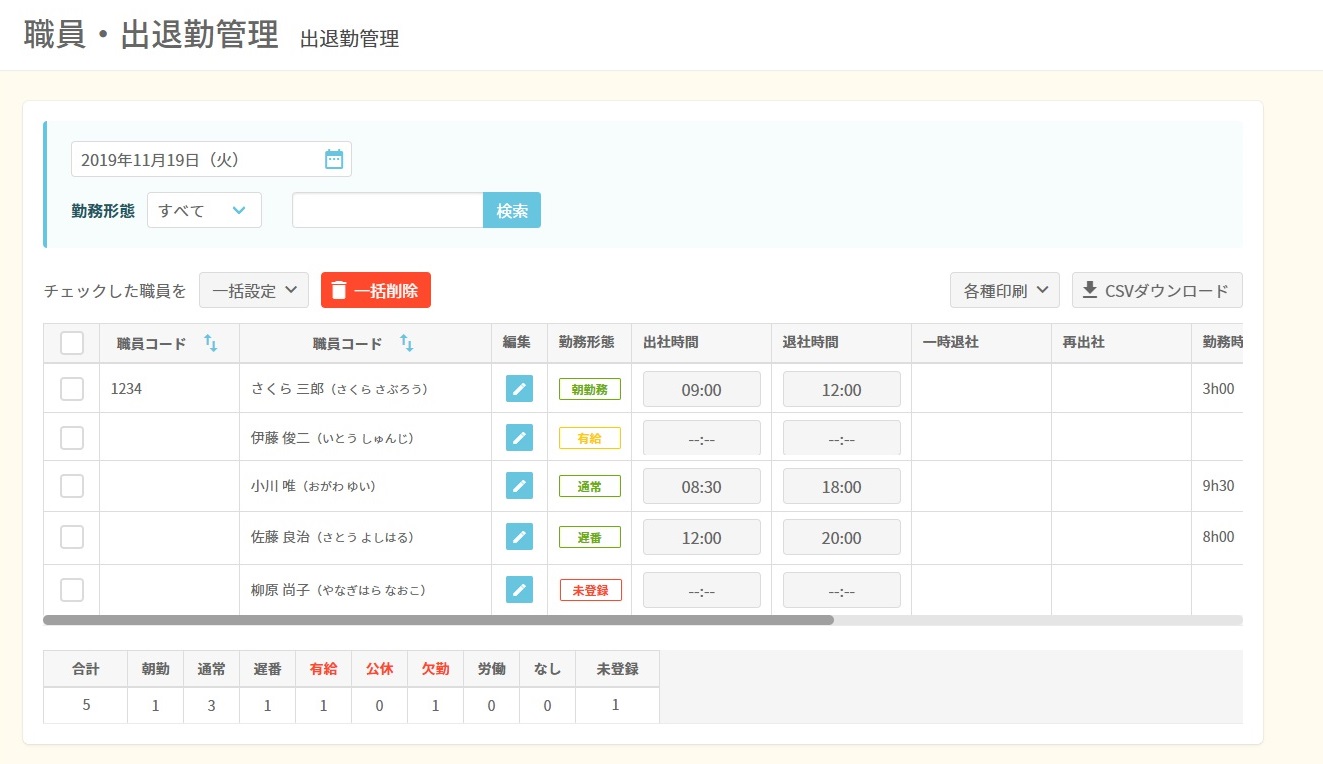Edit さくら 三郎's attendance with pencil icon
1323x764 pixels.
[x=519, y=389]
